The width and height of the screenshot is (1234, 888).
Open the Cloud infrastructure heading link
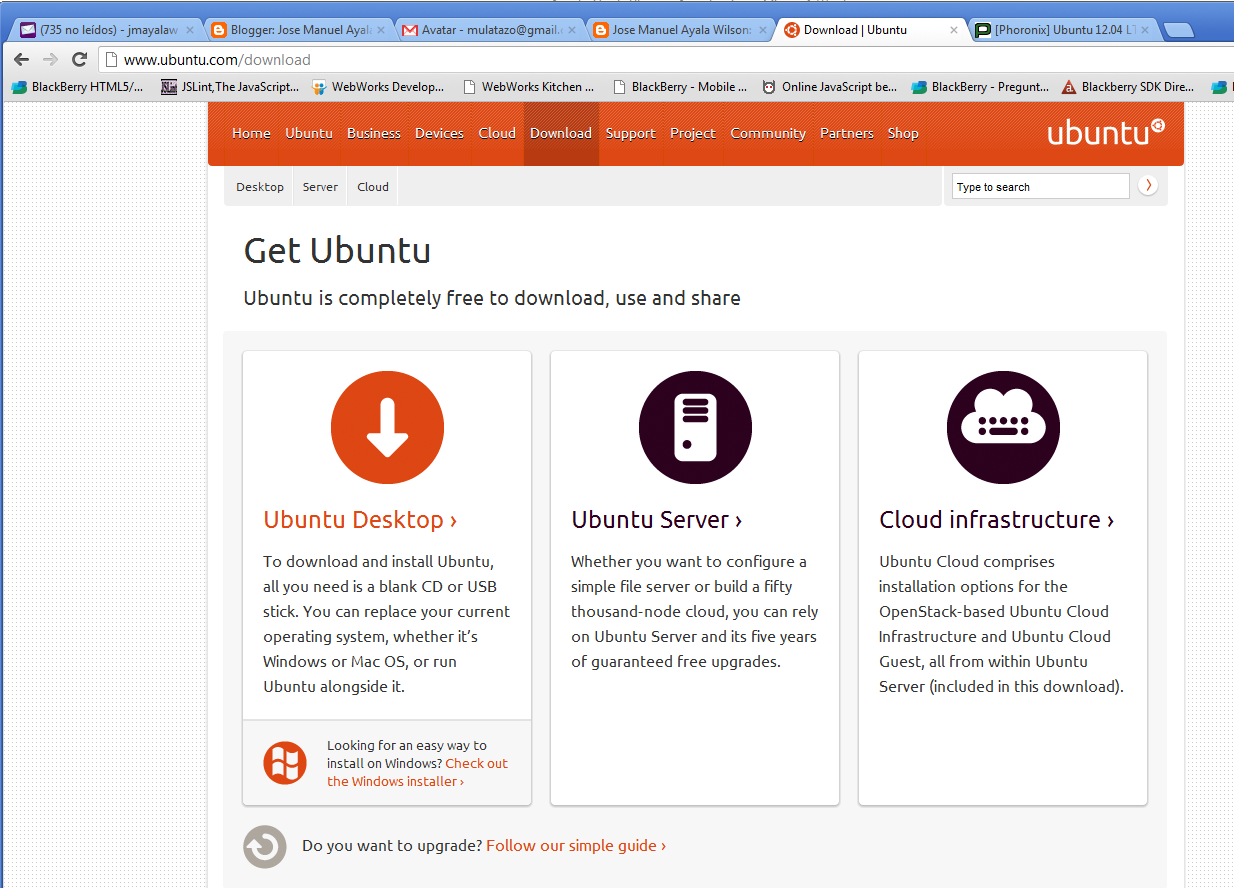[996, 520]
